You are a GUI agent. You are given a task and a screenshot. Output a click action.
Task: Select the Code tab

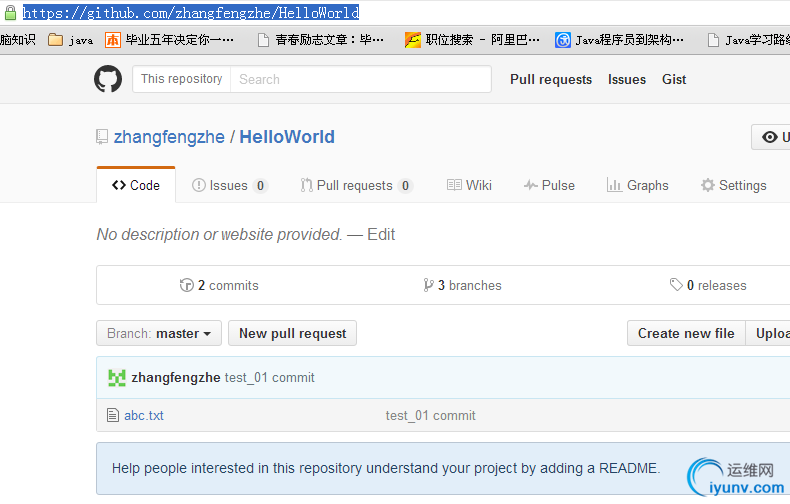pyautogui.click(x=136, y=185)
